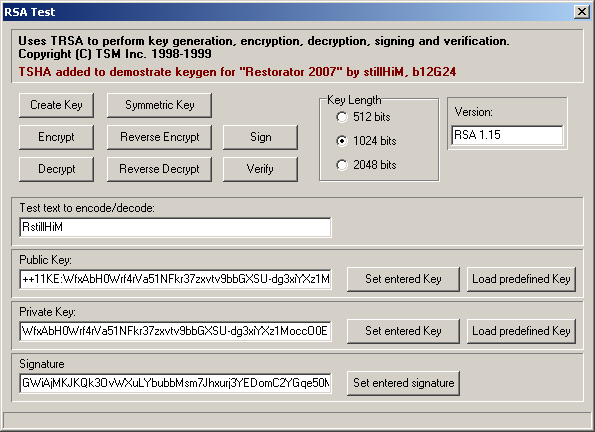Load predefined Key for the Private Key
This screenshot has width=595, height=432.
[x=521, y=331]
